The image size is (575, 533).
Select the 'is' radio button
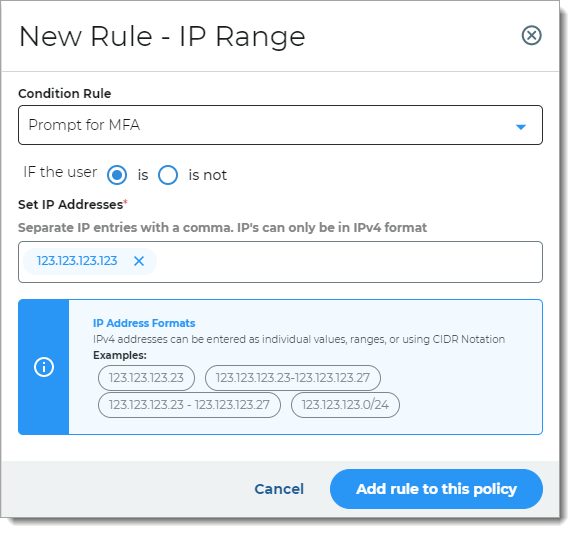coord(117,175)
